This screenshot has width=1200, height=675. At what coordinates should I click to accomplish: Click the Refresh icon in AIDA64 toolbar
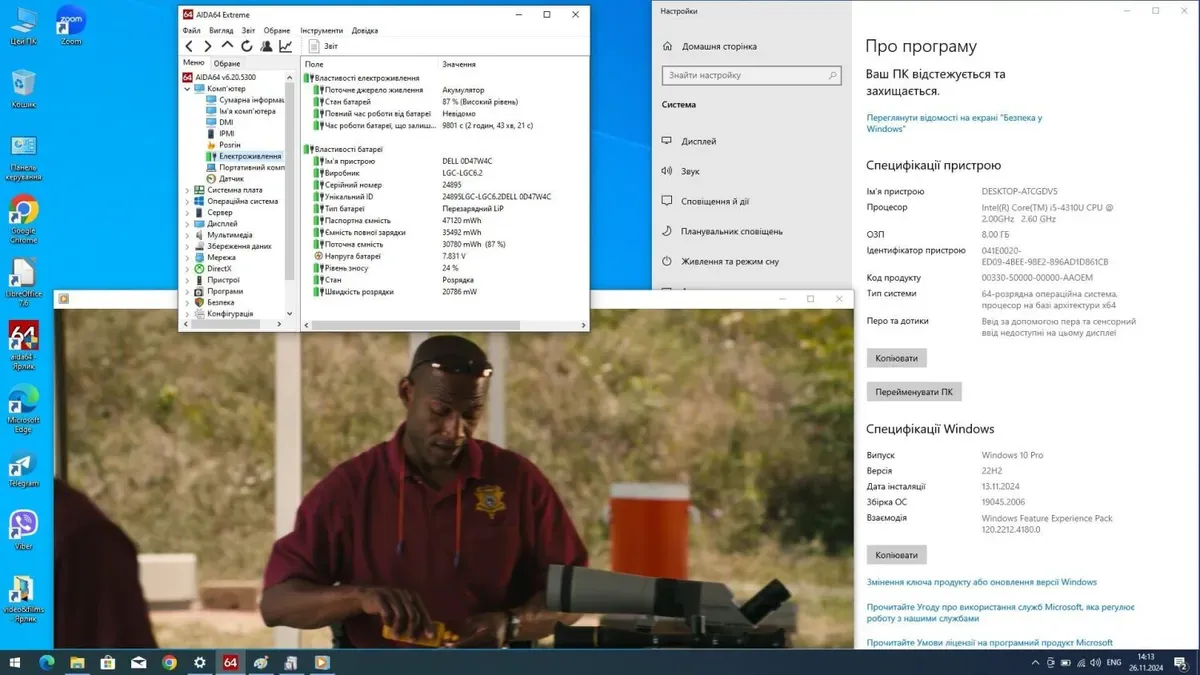tap(246, 46)
